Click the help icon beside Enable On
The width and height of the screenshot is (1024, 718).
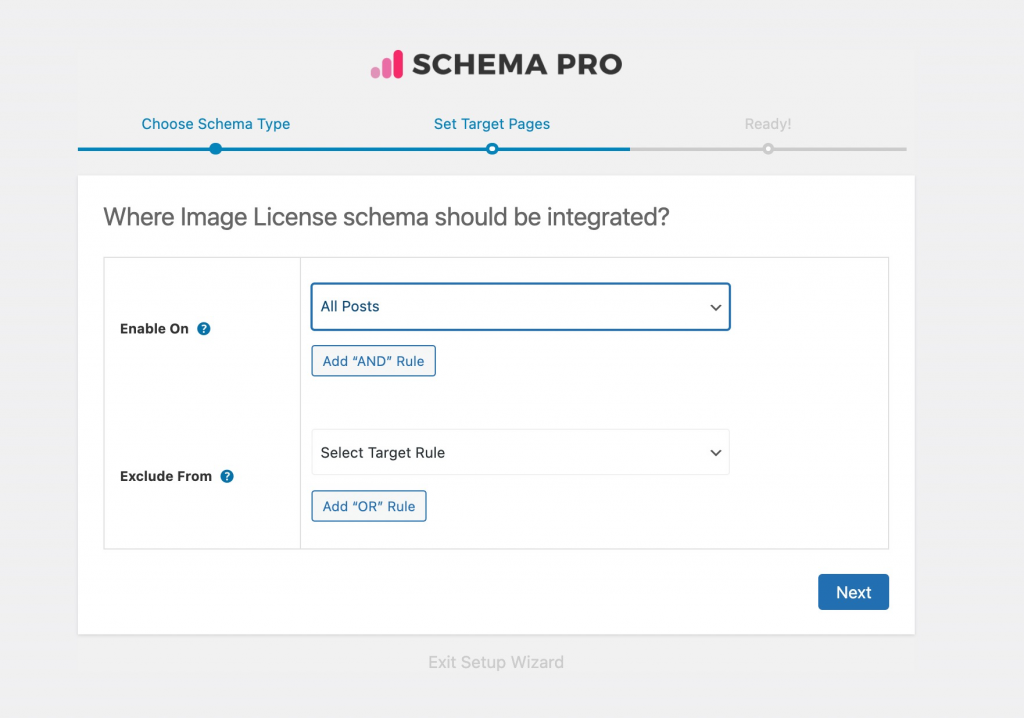click(x=204, y=328)
